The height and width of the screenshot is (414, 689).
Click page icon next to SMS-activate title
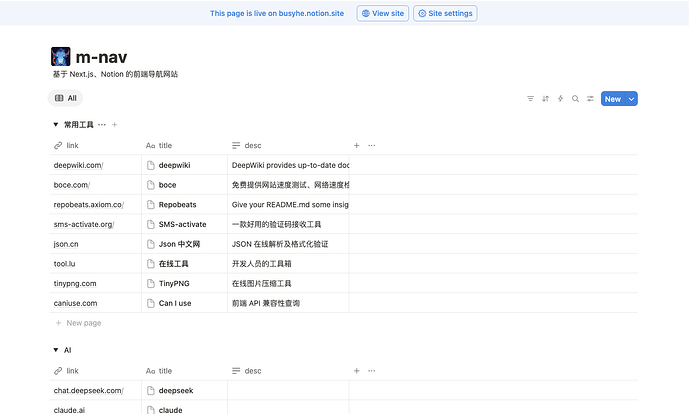click(151, 225)
